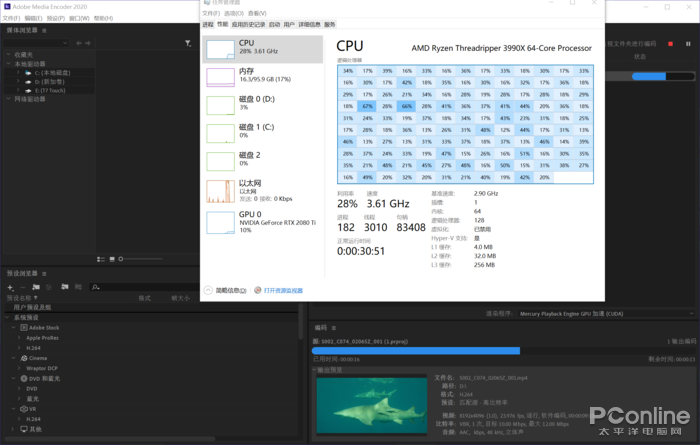Viewport: 700px width, 445px height.
Task: Open Media Encoder 文件(F) menu
Action: tap(11, 18)
